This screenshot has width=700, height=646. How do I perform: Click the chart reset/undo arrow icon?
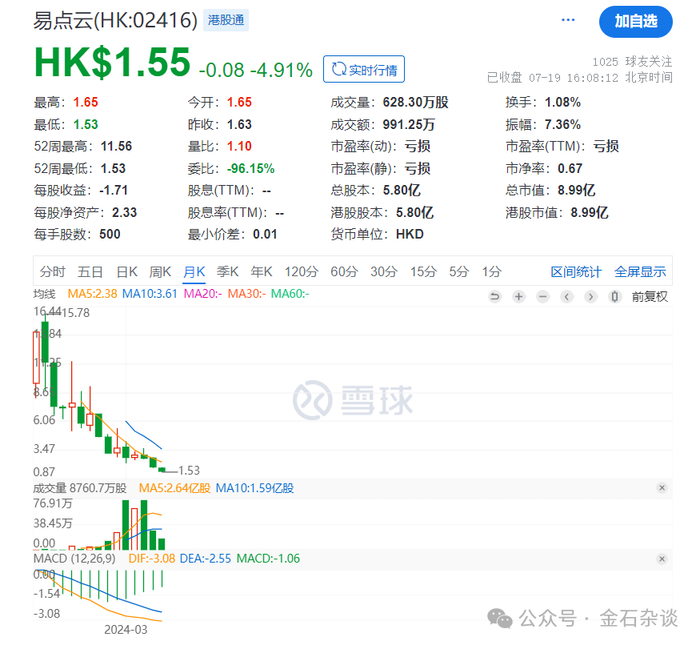click(495, 296)
